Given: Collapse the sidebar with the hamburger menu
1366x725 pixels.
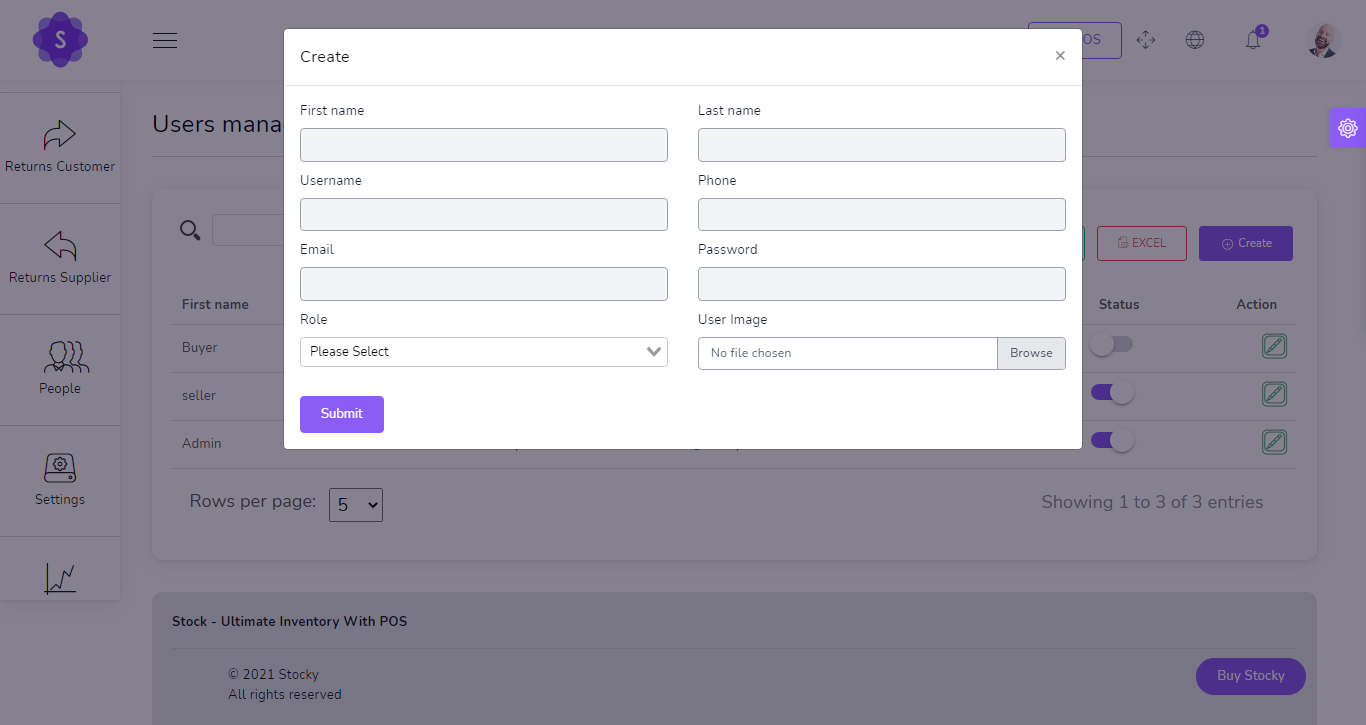Looking at the screenshot, I should [x=164, y=40].
